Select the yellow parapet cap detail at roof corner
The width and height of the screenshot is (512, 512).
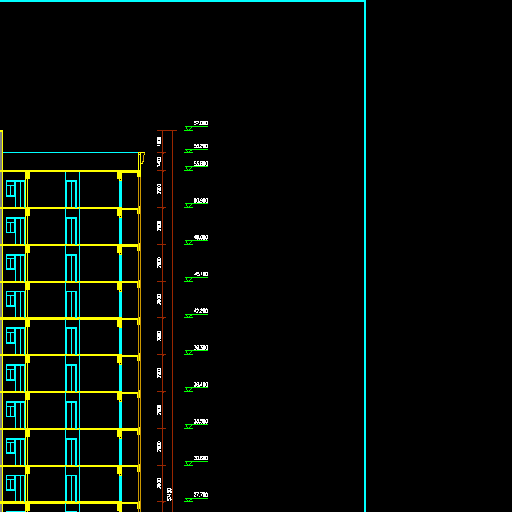(x=142, y=158)
